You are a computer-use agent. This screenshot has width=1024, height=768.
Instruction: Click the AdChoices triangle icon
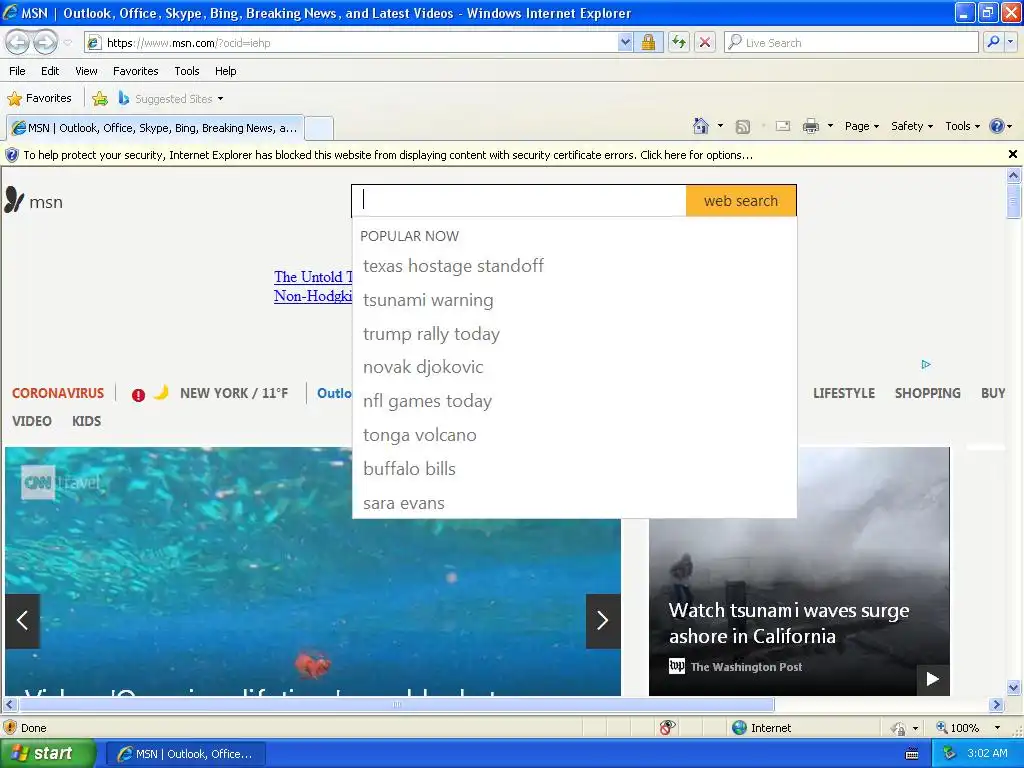click(926, 364)
